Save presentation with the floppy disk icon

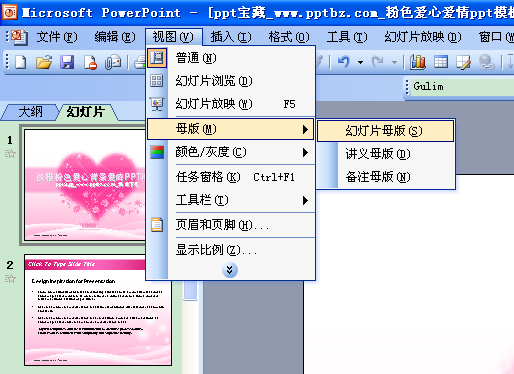pyautogui.click(x=67, y=62)
